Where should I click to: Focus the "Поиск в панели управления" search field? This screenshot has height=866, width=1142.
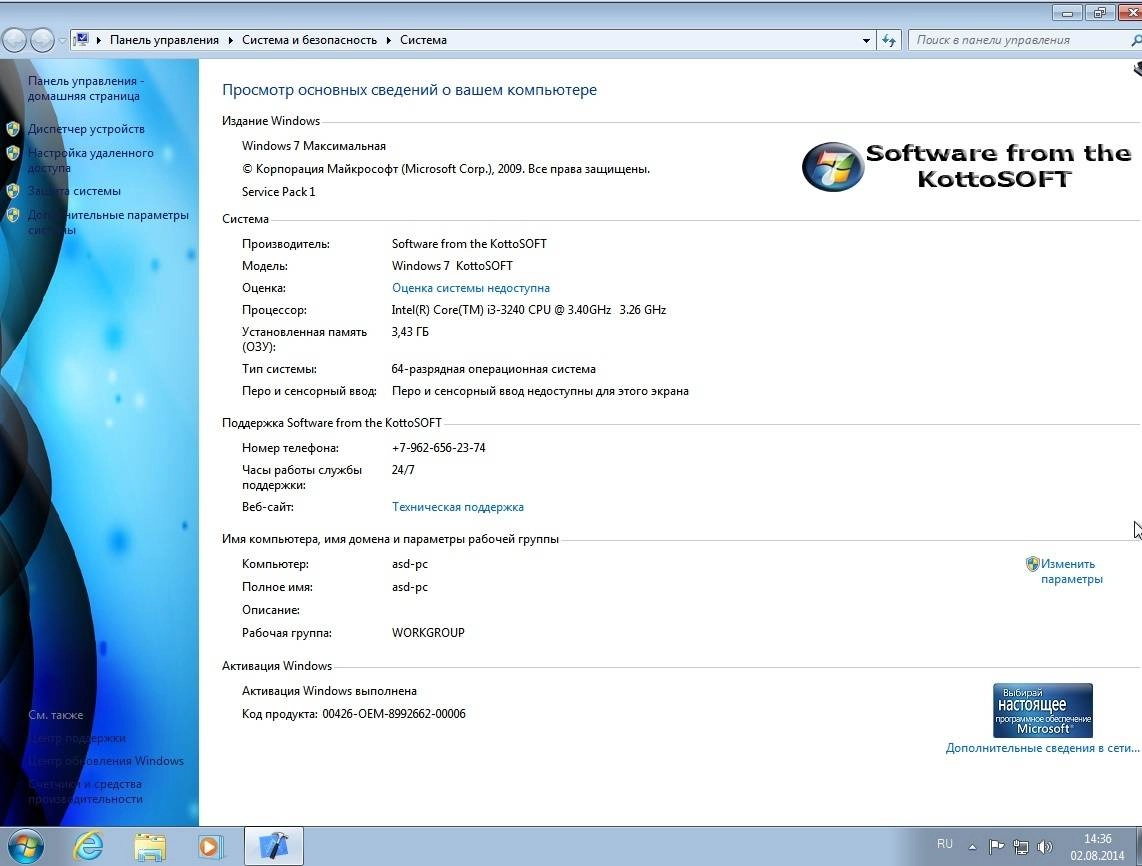1020,40
